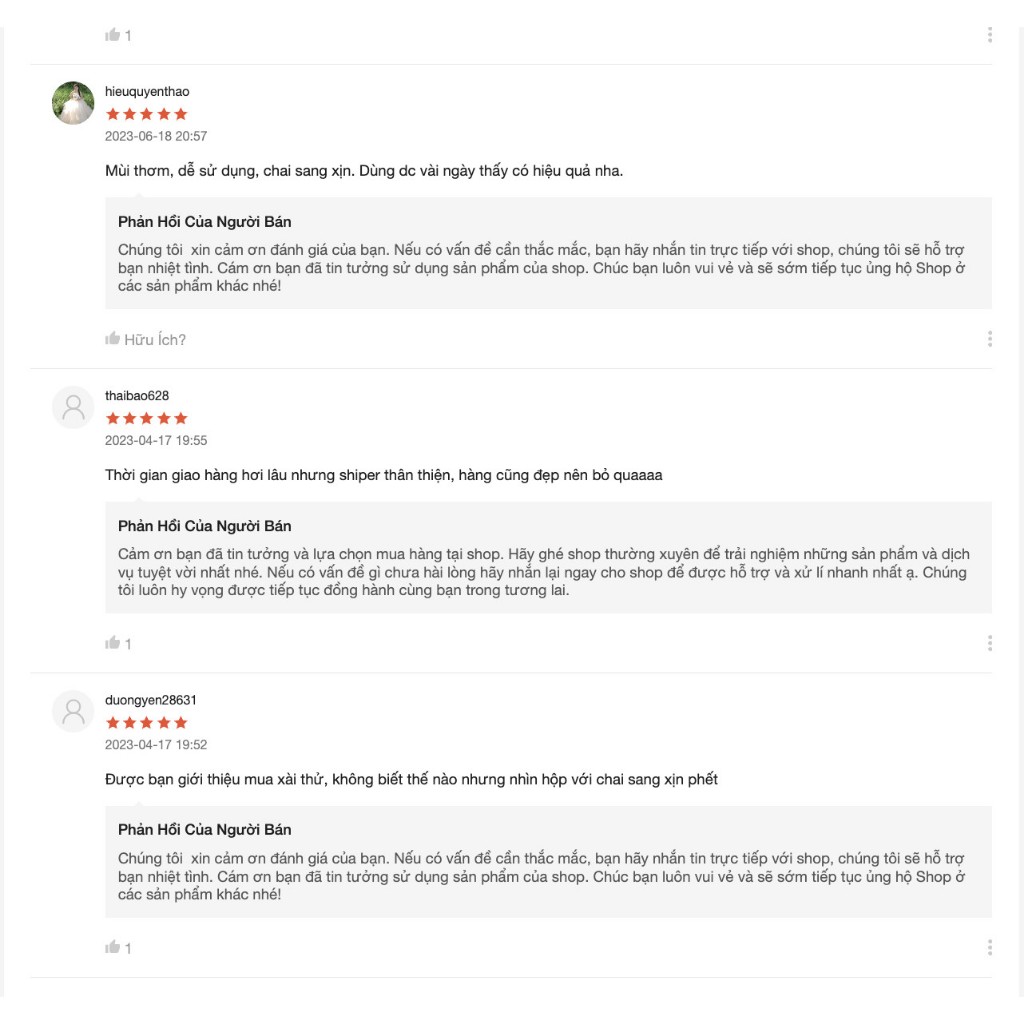The image size is (1024, 1024).
Task: Open three-dot menu for hieuquyenthao's review
Action: point(990,339)
